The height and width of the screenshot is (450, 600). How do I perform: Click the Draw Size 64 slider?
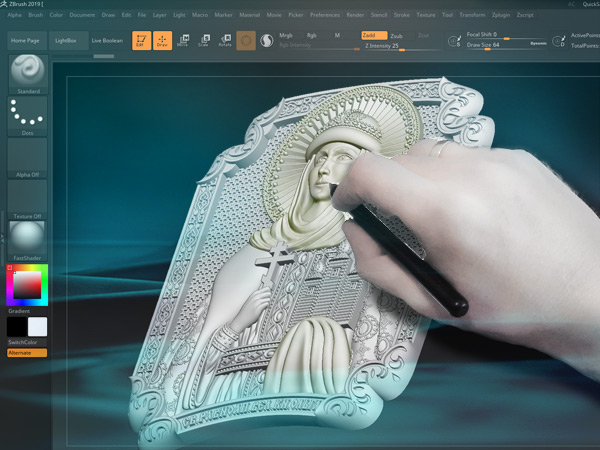507,46
